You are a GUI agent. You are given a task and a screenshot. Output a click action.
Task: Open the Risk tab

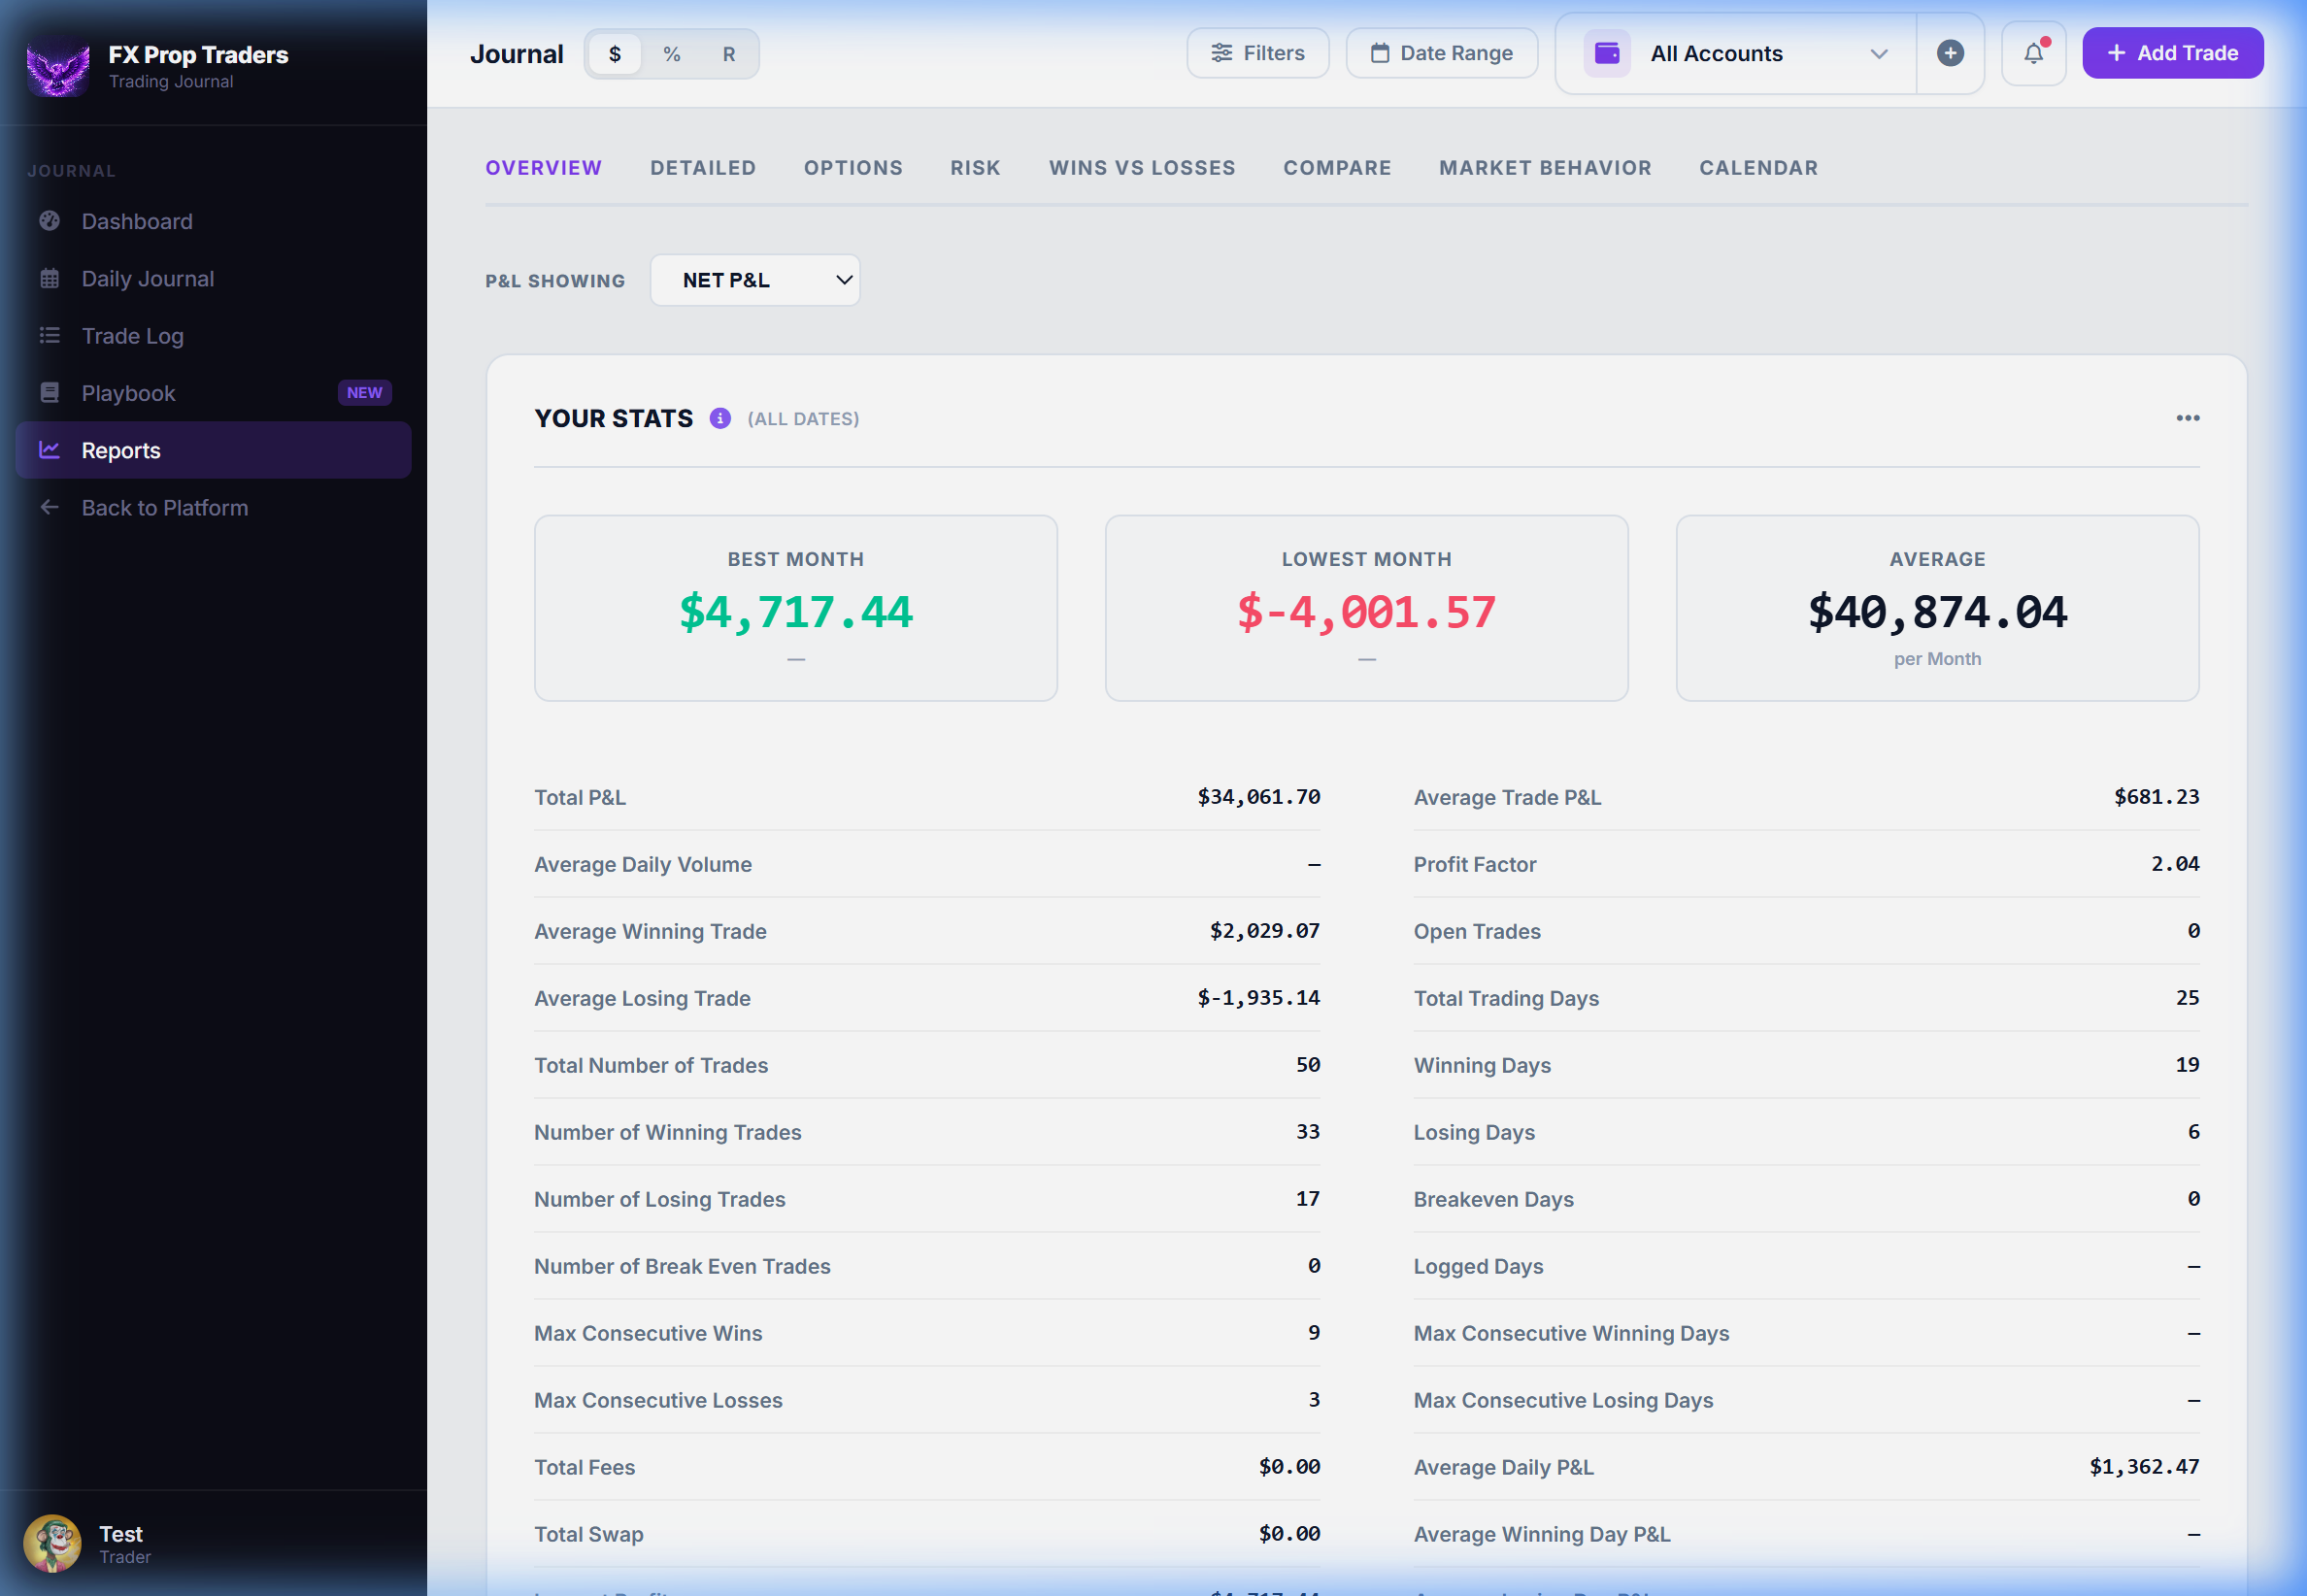click(975, 168)
